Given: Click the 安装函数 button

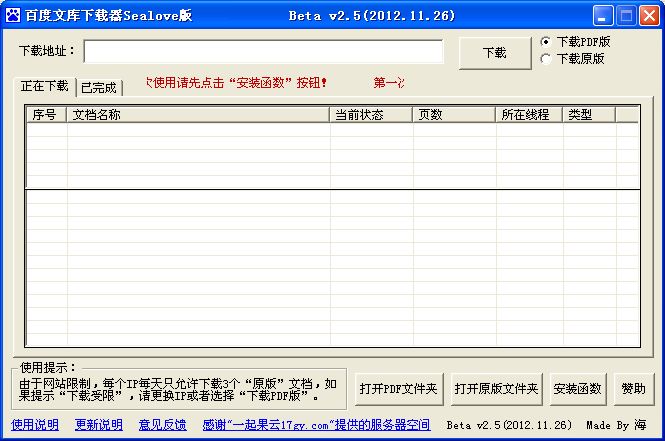Looking at the screenshot, I should [x=578, y=389].
